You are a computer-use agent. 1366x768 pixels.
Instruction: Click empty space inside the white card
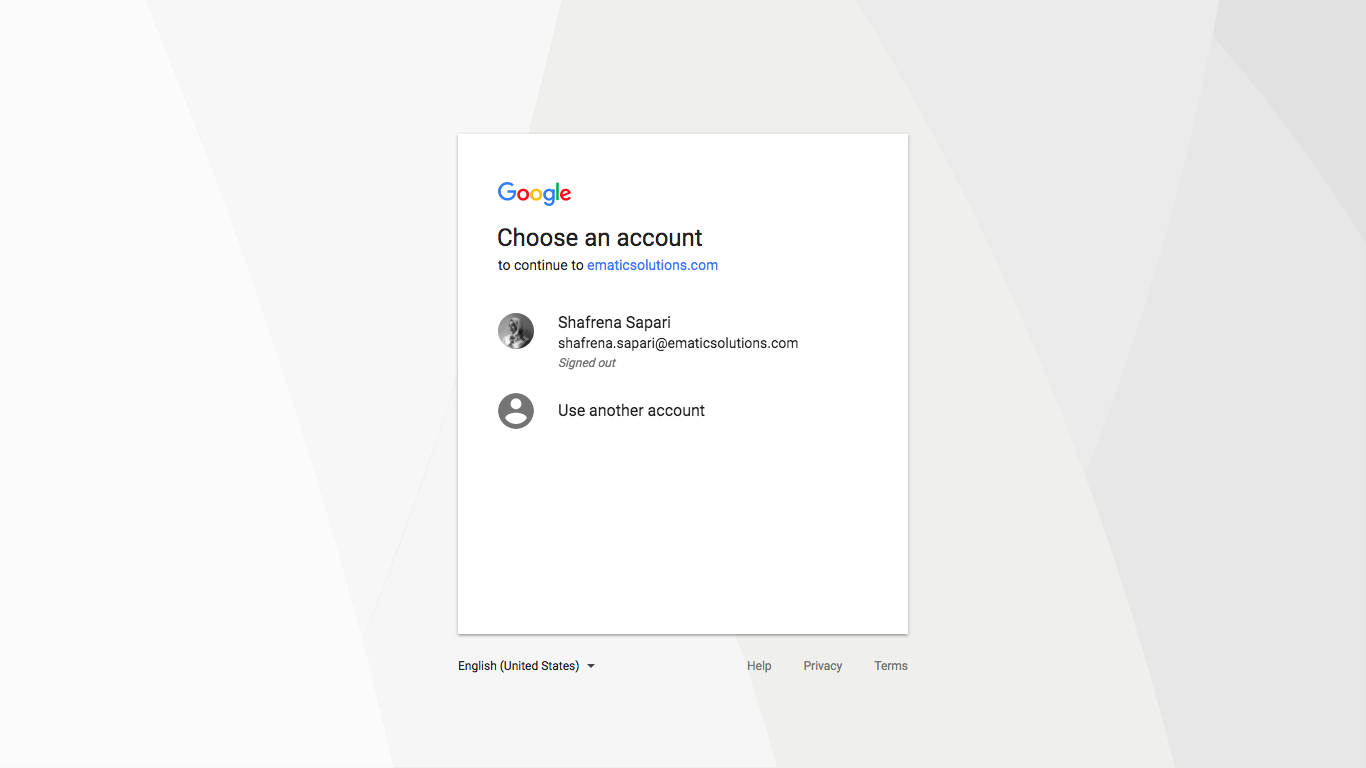coord(683,530)
